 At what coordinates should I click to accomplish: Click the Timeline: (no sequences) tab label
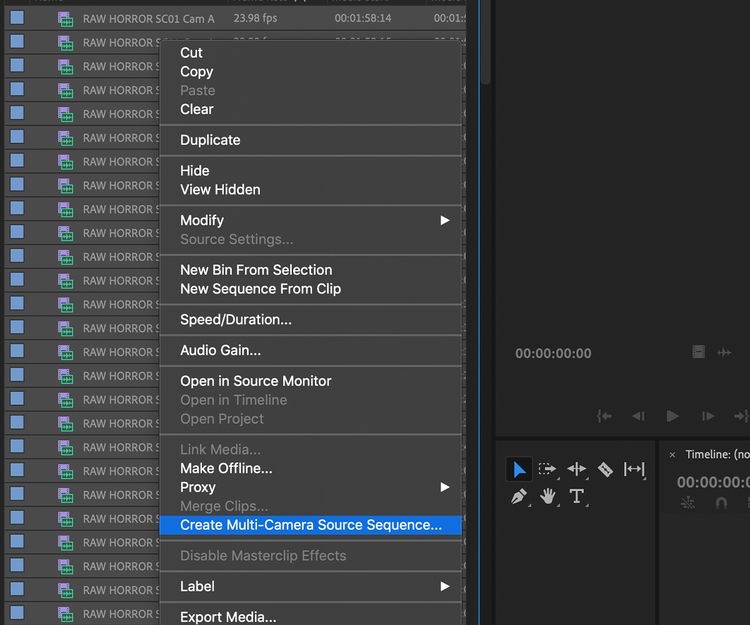(717, 455)
